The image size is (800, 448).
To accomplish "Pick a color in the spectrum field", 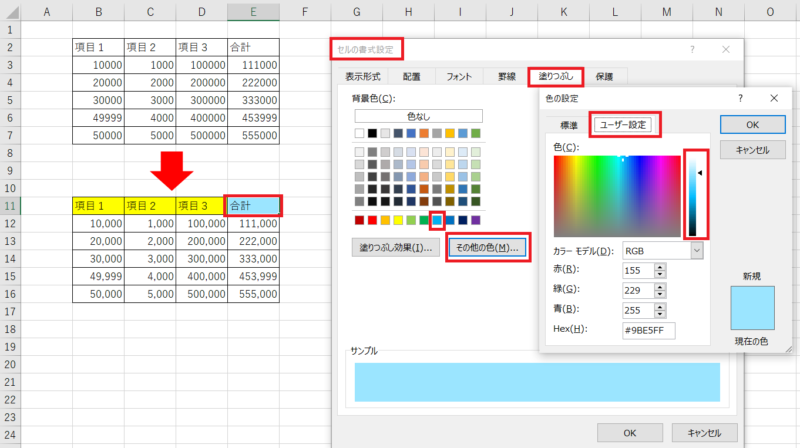I will pyautogui.click(x=617, y=196).
